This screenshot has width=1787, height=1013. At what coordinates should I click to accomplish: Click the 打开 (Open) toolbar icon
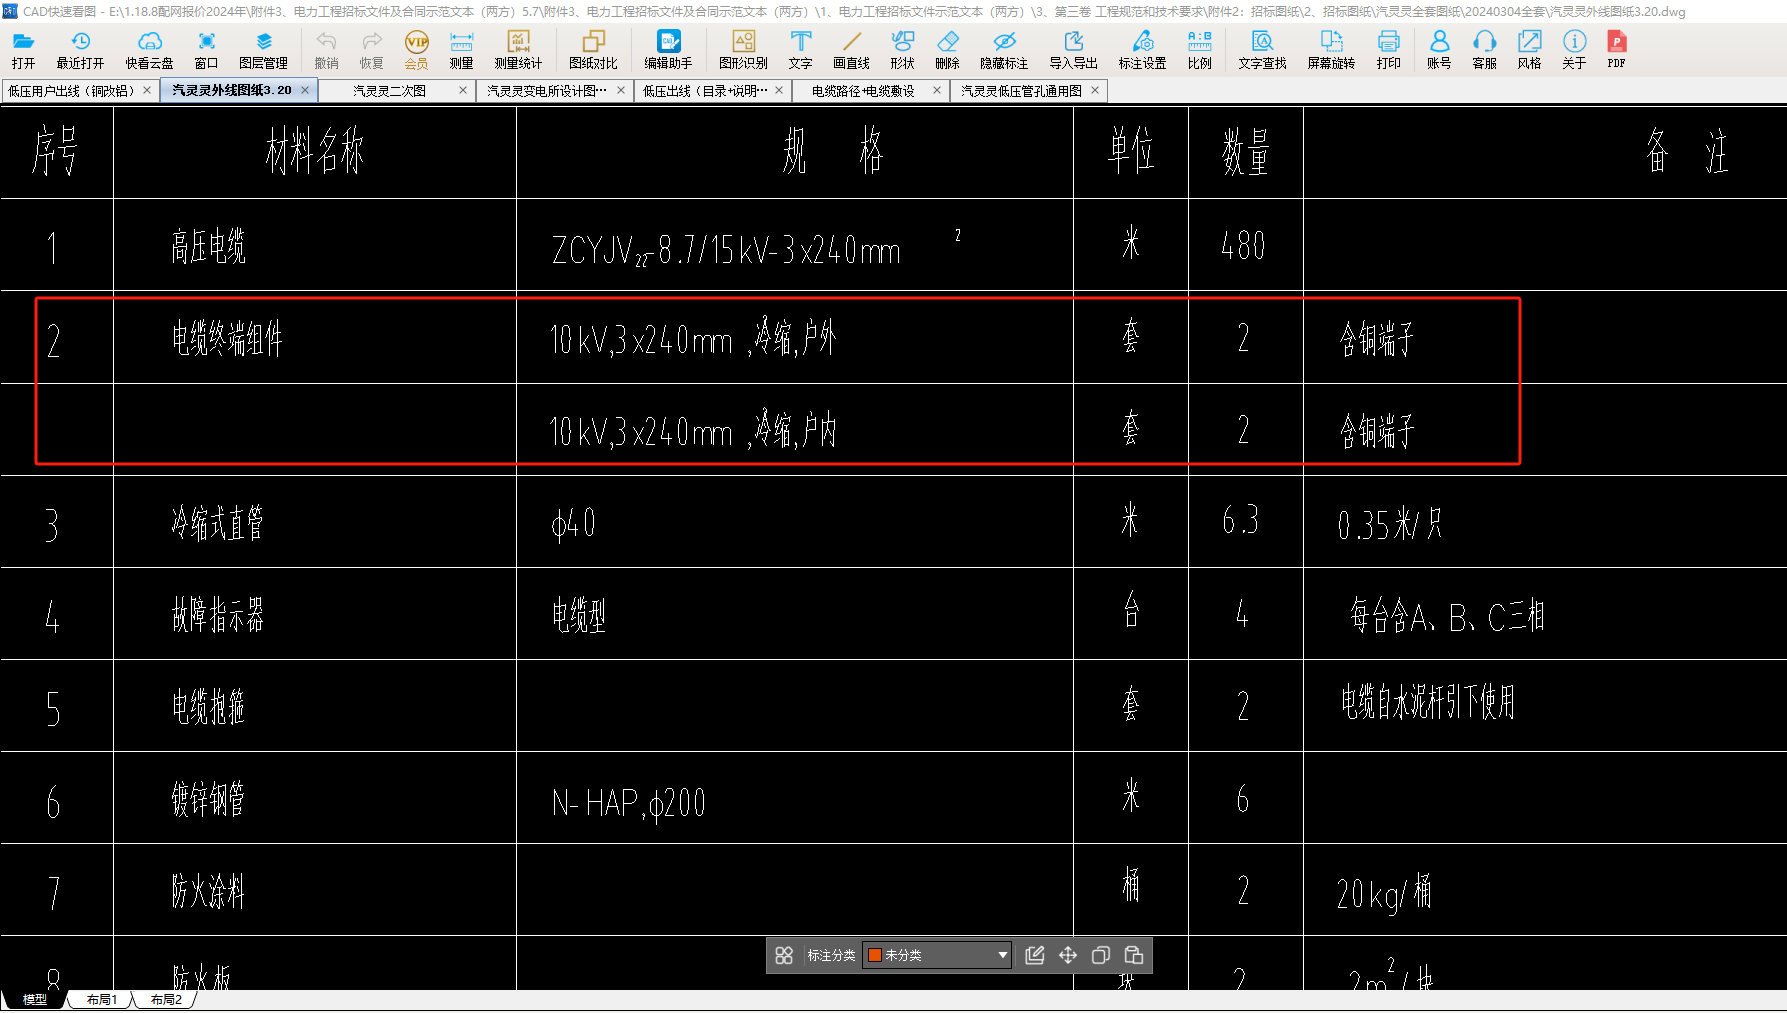click(24, 49)
